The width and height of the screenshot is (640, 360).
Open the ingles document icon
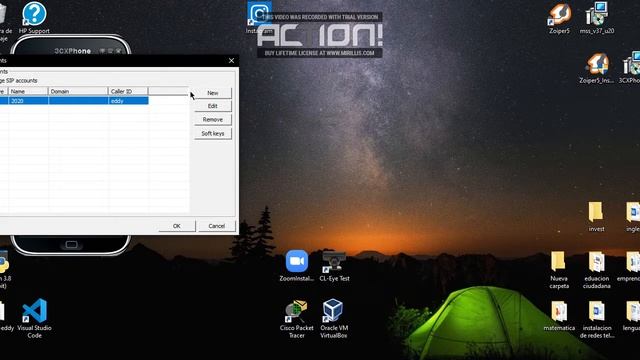[x=633, y=217]
